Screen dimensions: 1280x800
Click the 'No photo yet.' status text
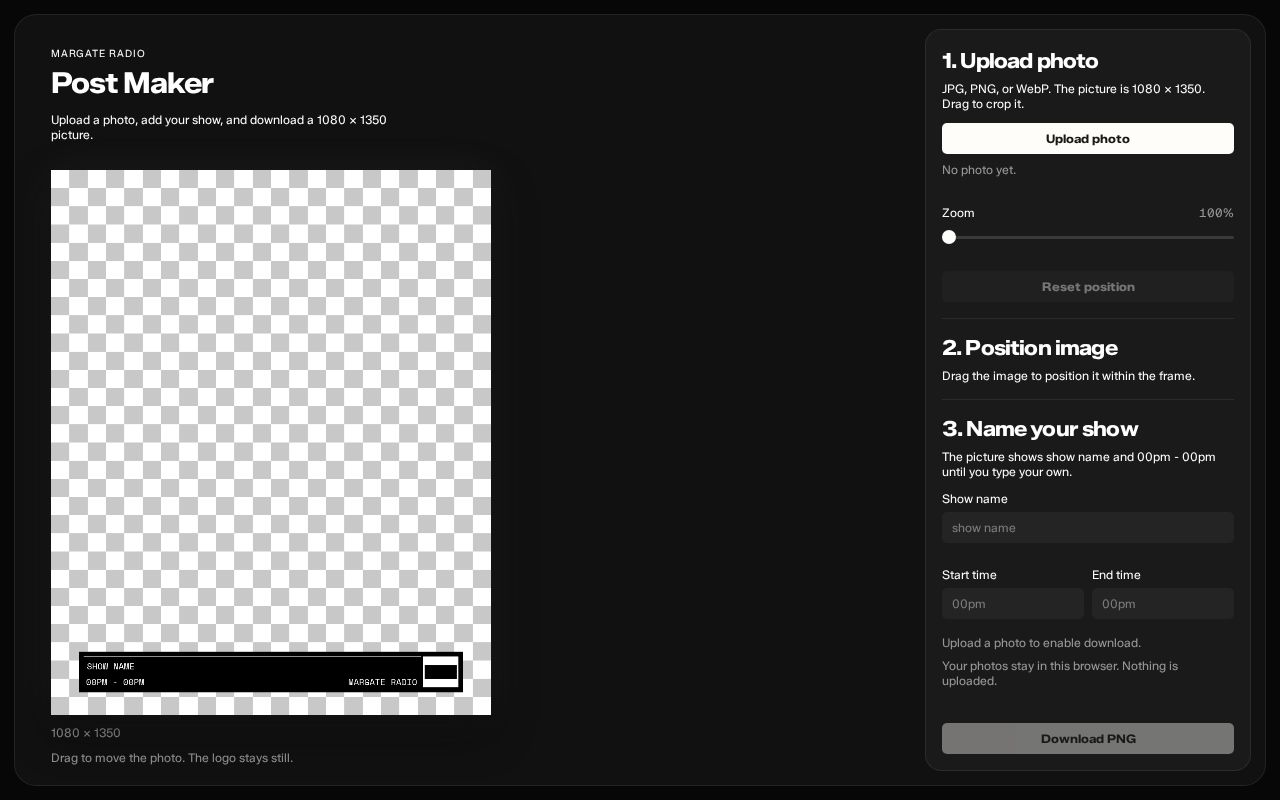coord(979,170)
